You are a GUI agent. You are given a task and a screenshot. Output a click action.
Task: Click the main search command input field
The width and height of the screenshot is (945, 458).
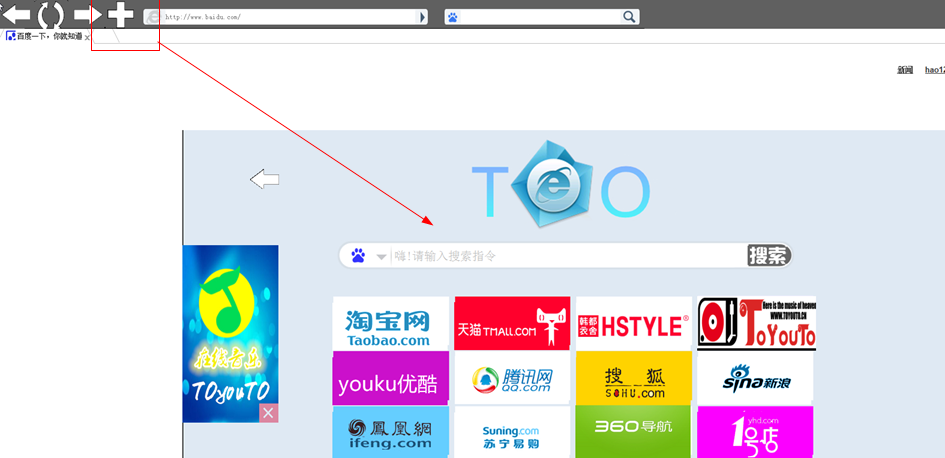pos(565,256)
